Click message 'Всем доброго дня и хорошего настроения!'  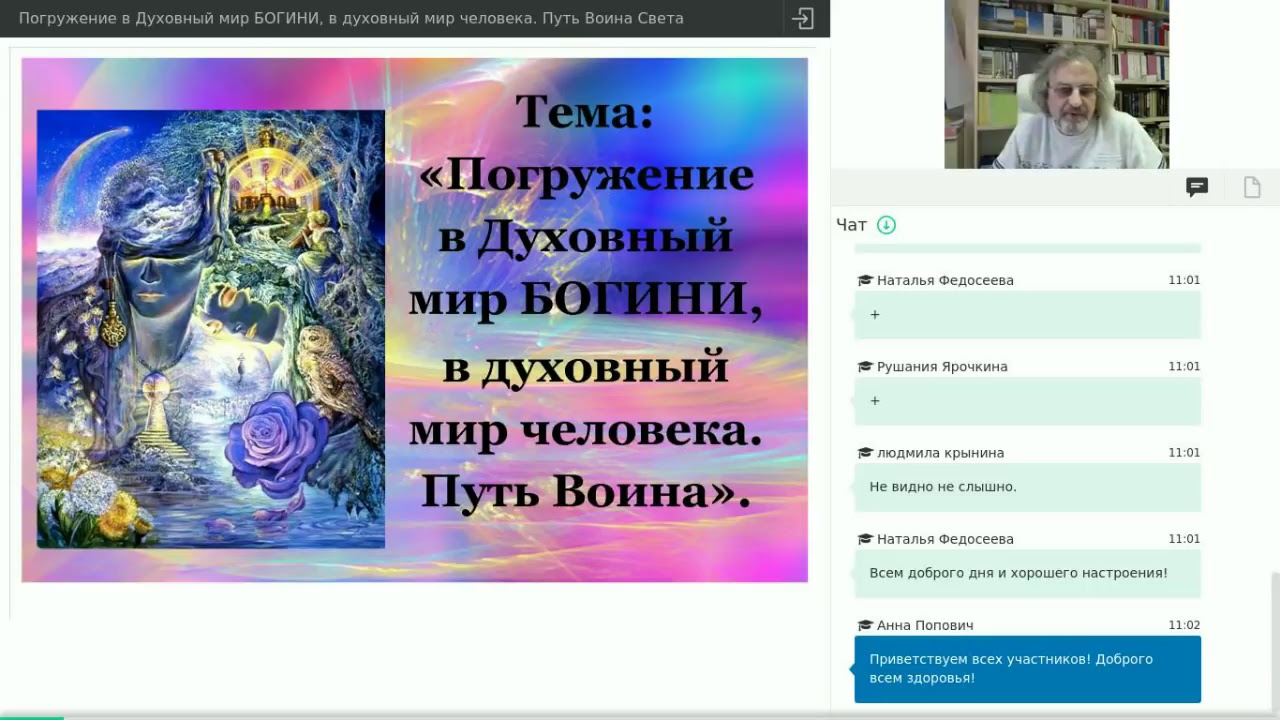[1018, 573]
